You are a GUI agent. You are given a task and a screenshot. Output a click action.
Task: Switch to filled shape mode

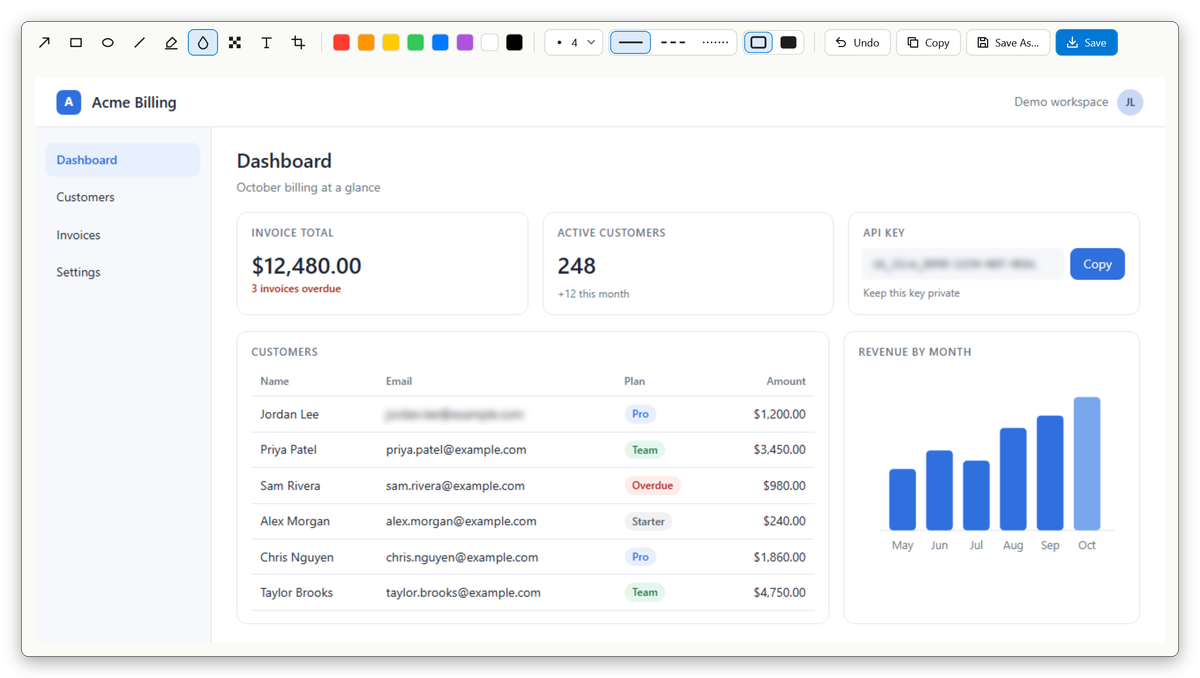click(x=788, y=43)
